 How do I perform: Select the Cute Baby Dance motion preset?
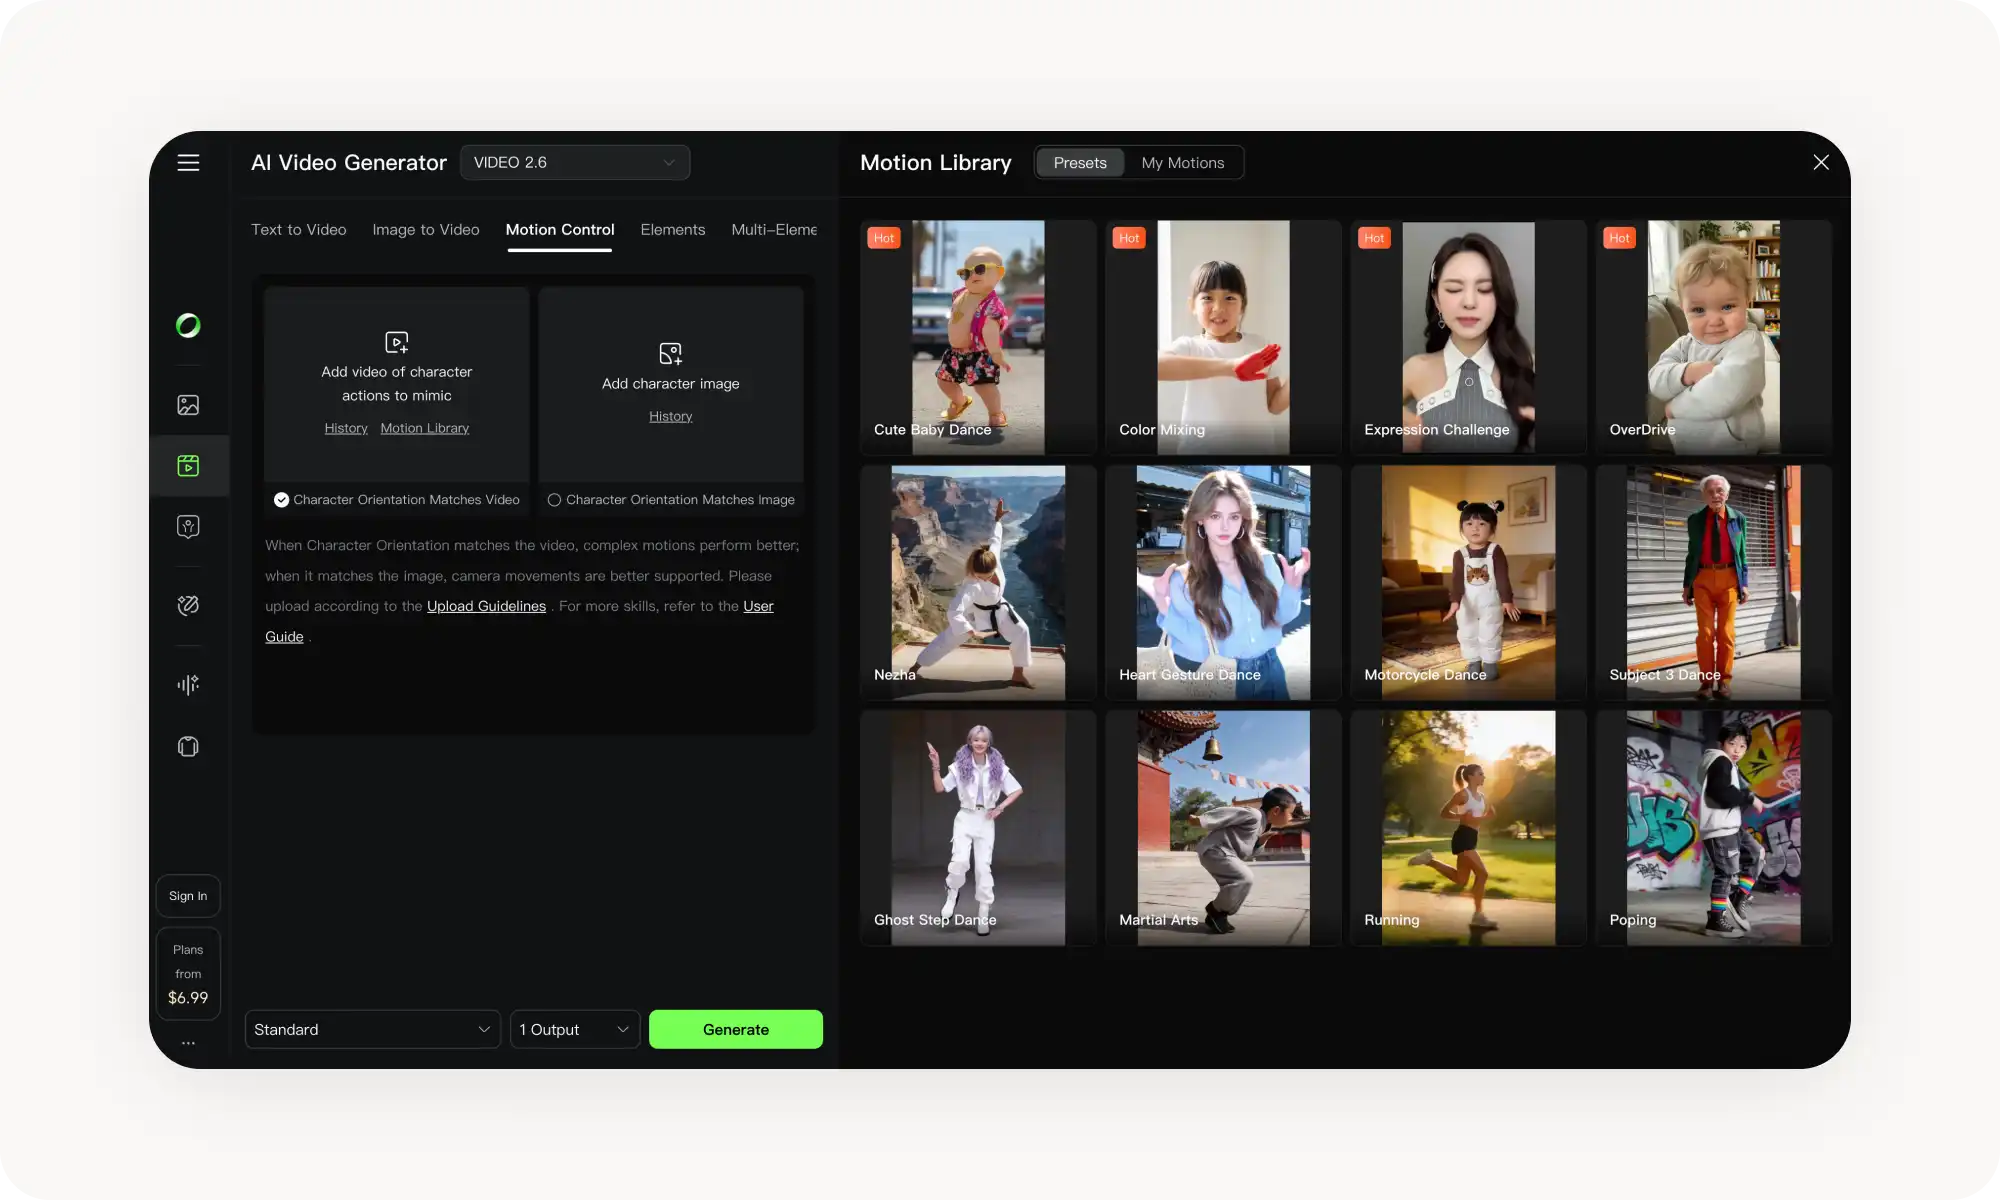click(x=977, y=337)
